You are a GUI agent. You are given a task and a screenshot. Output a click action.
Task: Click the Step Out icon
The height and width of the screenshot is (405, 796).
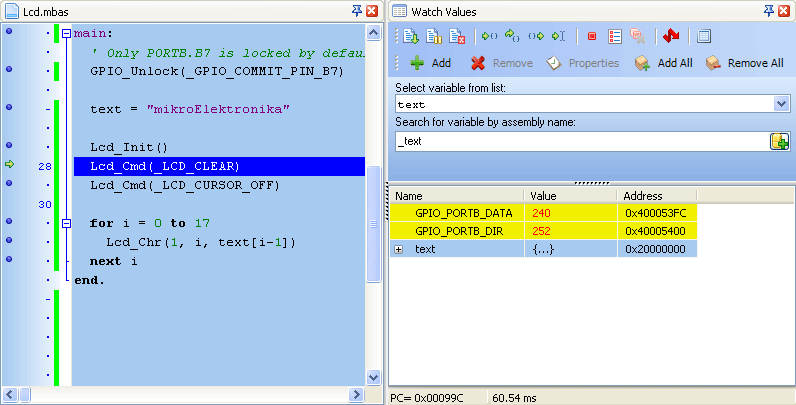(536, 36)
